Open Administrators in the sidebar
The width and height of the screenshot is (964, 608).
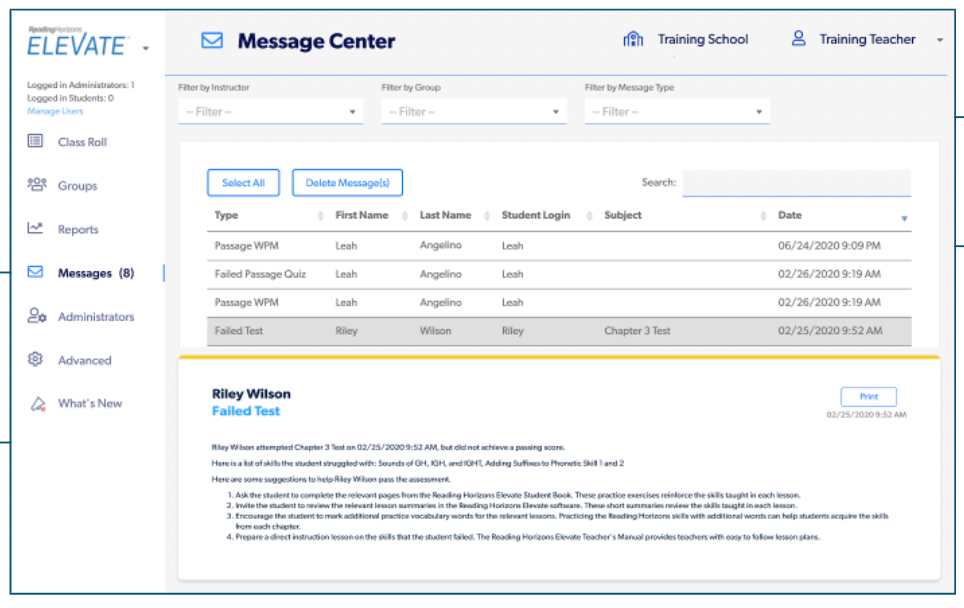point(96,317)
